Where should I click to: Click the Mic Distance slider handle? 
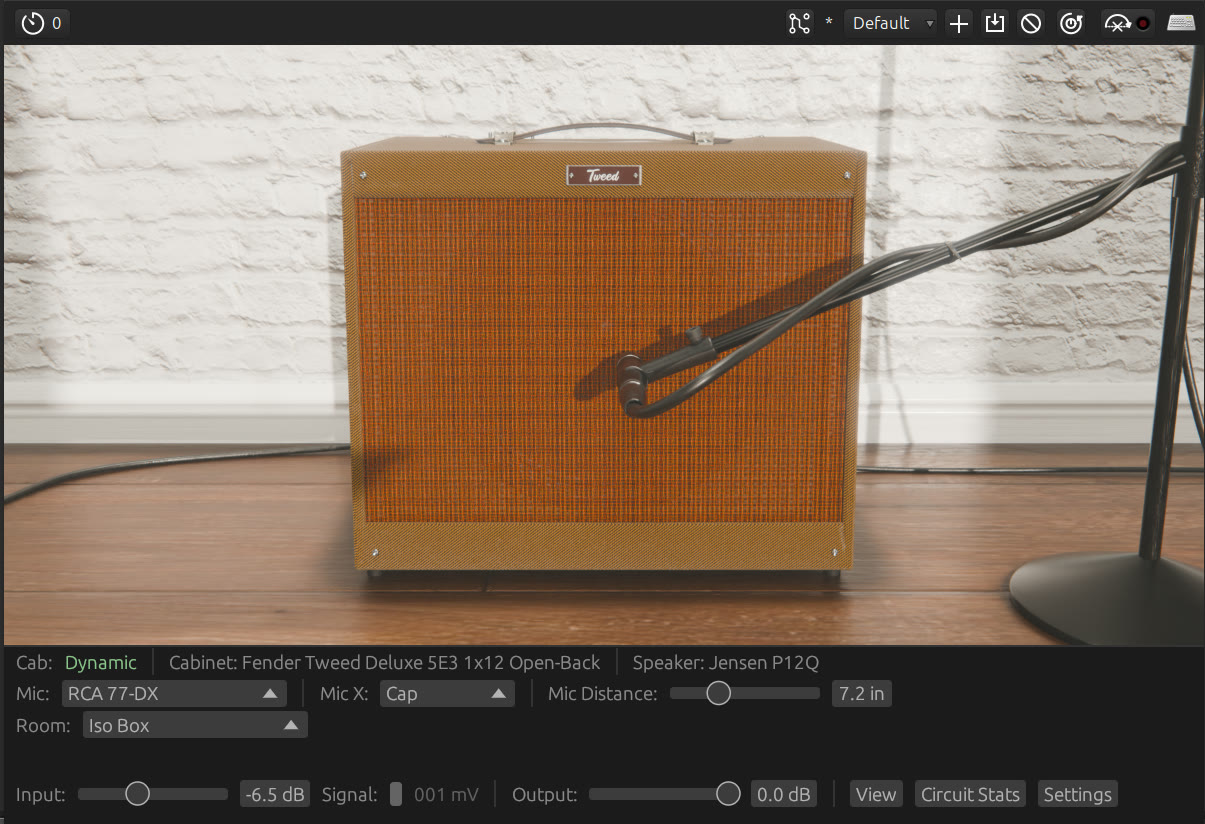click(718, 693)
